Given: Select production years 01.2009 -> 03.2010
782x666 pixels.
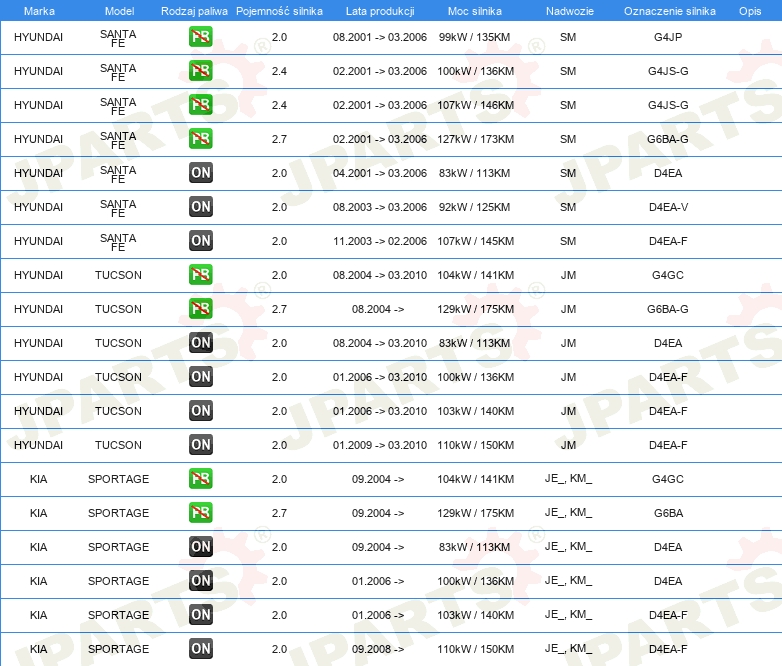Looking at the screenshot, I should pyautogui.click(x=380, y=445).
